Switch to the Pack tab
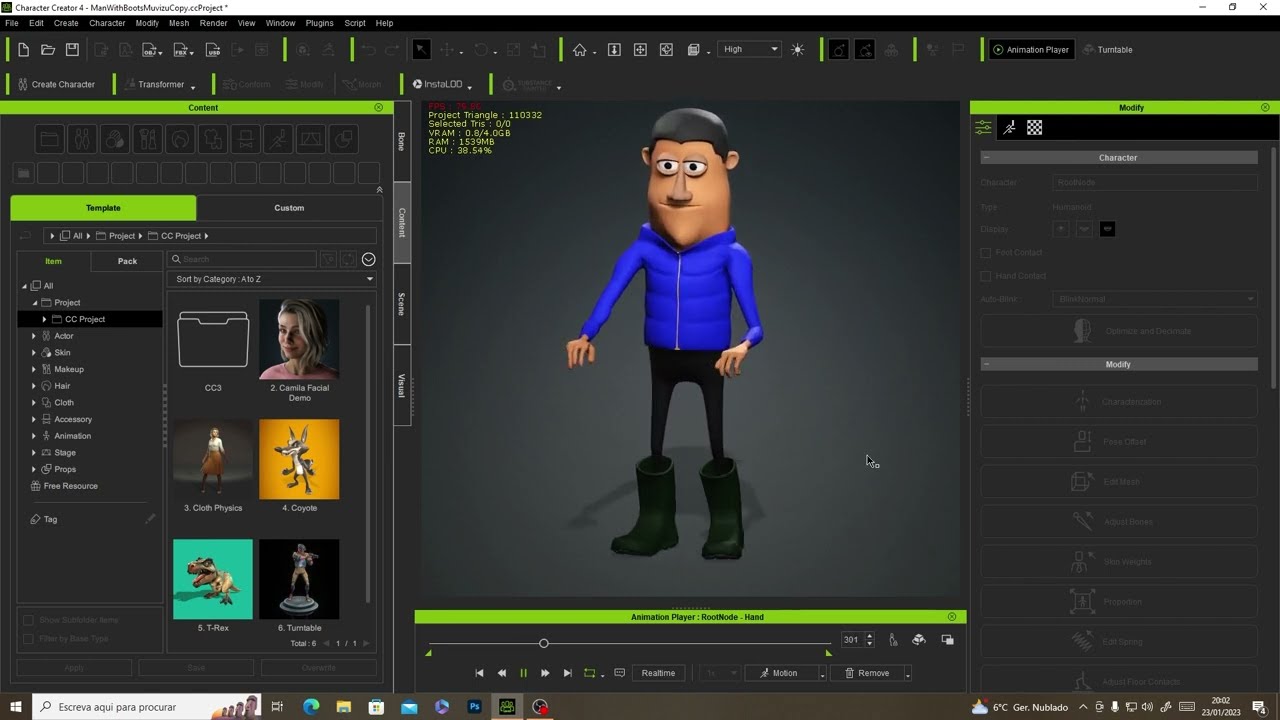1280x720 pixels. tap(127, 261)
